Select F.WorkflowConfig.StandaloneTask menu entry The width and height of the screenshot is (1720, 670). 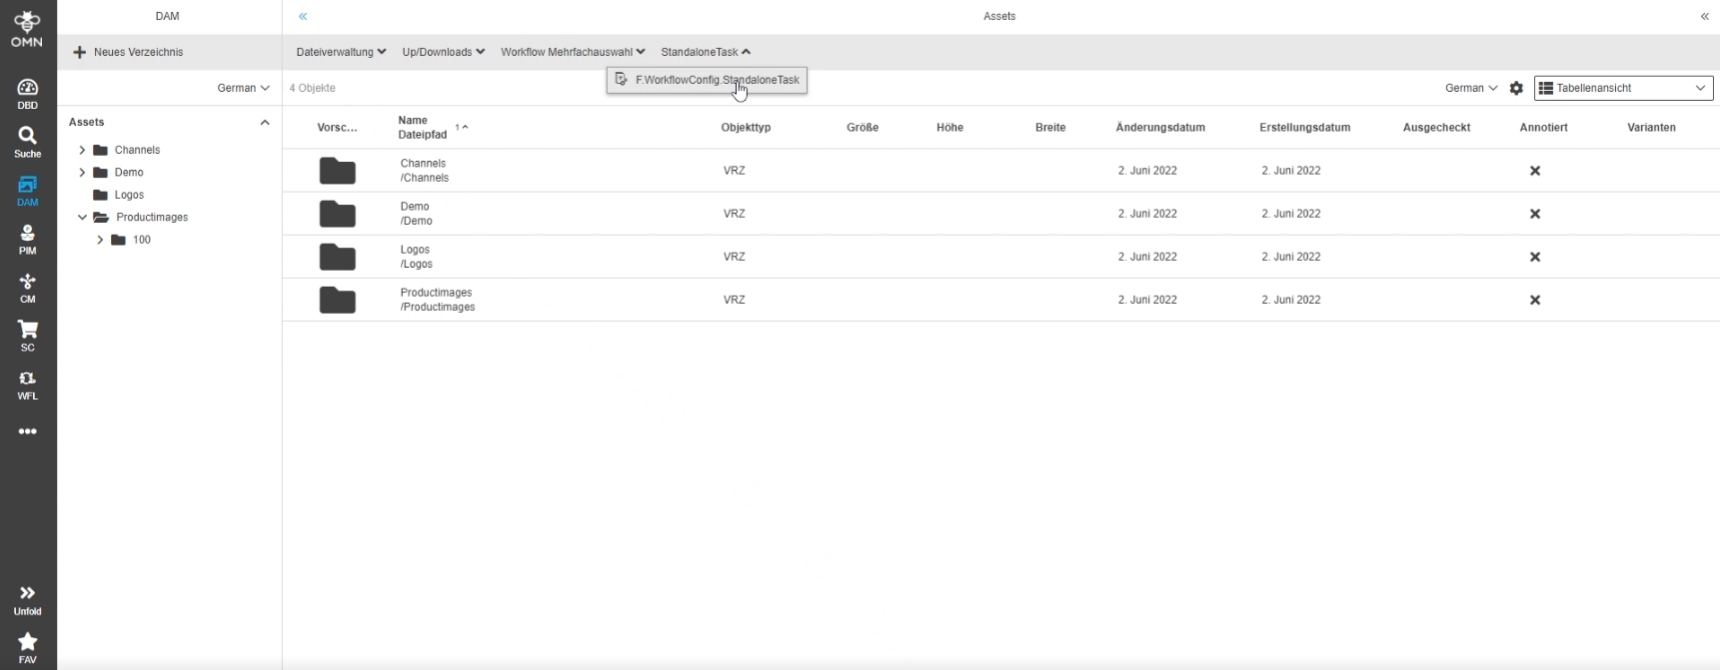click(716, 80)
